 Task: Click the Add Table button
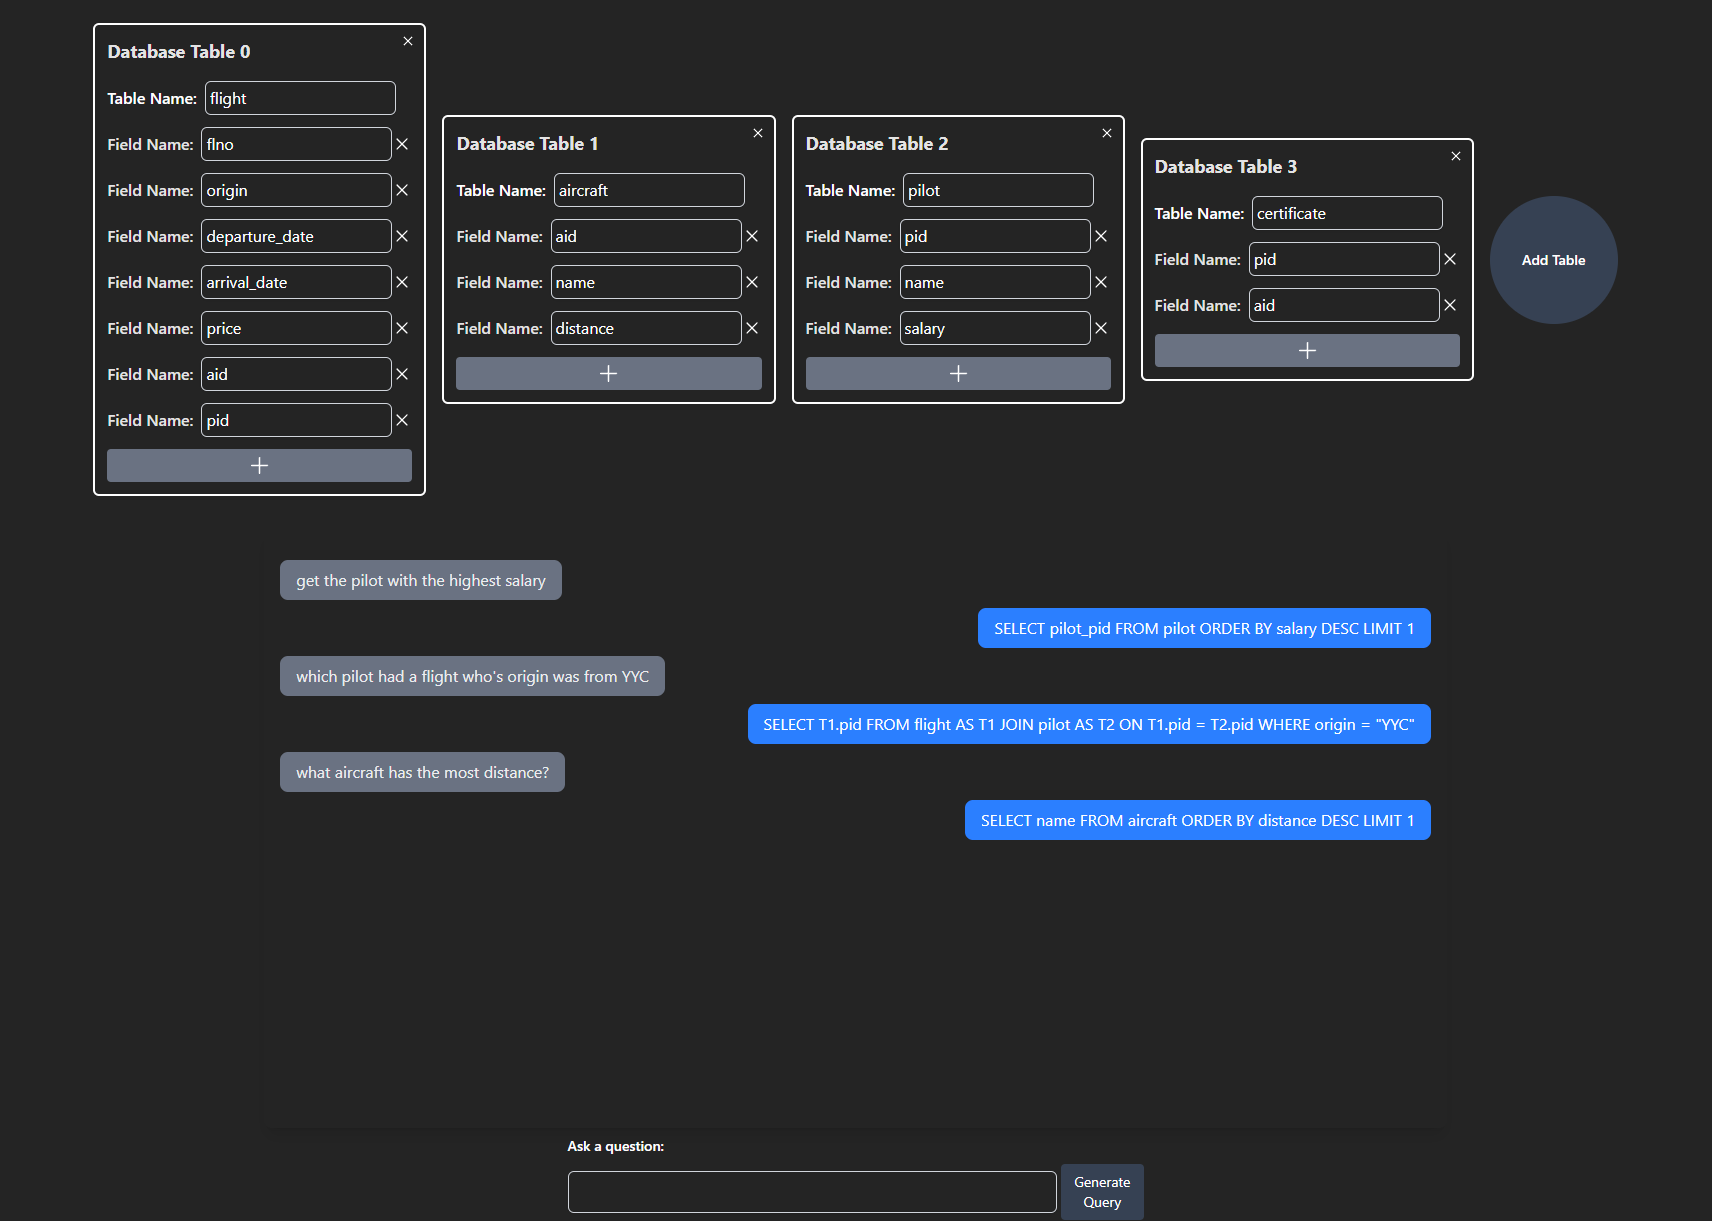[x=1553, y=260]
